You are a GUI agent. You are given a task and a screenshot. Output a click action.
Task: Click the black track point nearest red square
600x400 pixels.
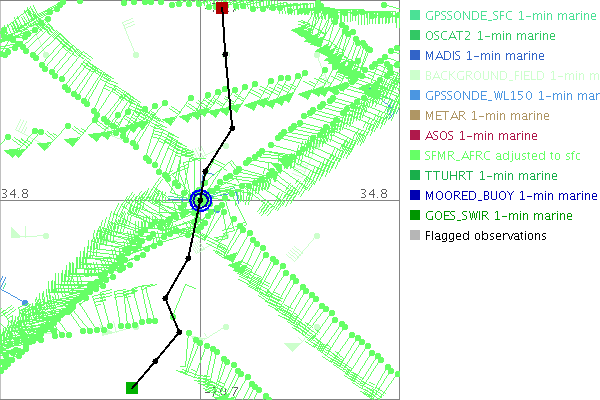(x=226, y=53)
